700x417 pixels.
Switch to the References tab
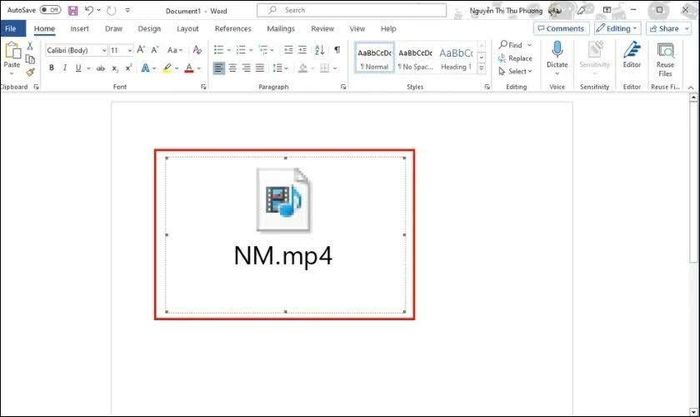[x=233, y=29]
